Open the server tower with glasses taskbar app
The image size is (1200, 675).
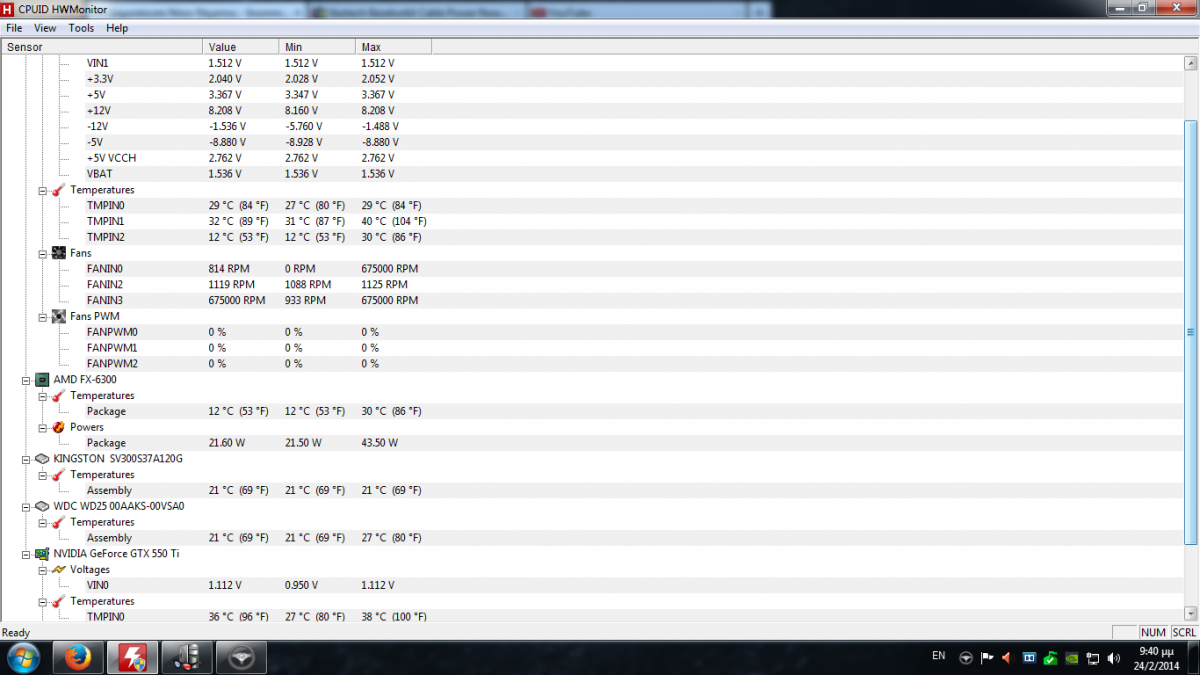tap(186, 657)
